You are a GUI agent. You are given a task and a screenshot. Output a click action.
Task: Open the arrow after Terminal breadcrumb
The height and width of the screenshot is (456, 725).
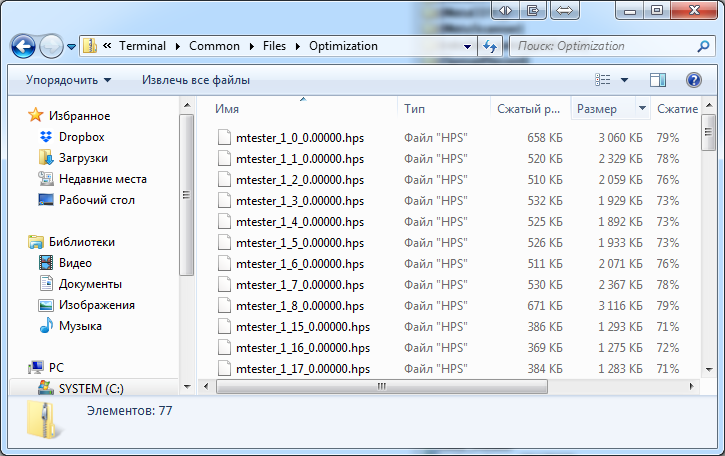pyautogui.click(x=178, y=46)
